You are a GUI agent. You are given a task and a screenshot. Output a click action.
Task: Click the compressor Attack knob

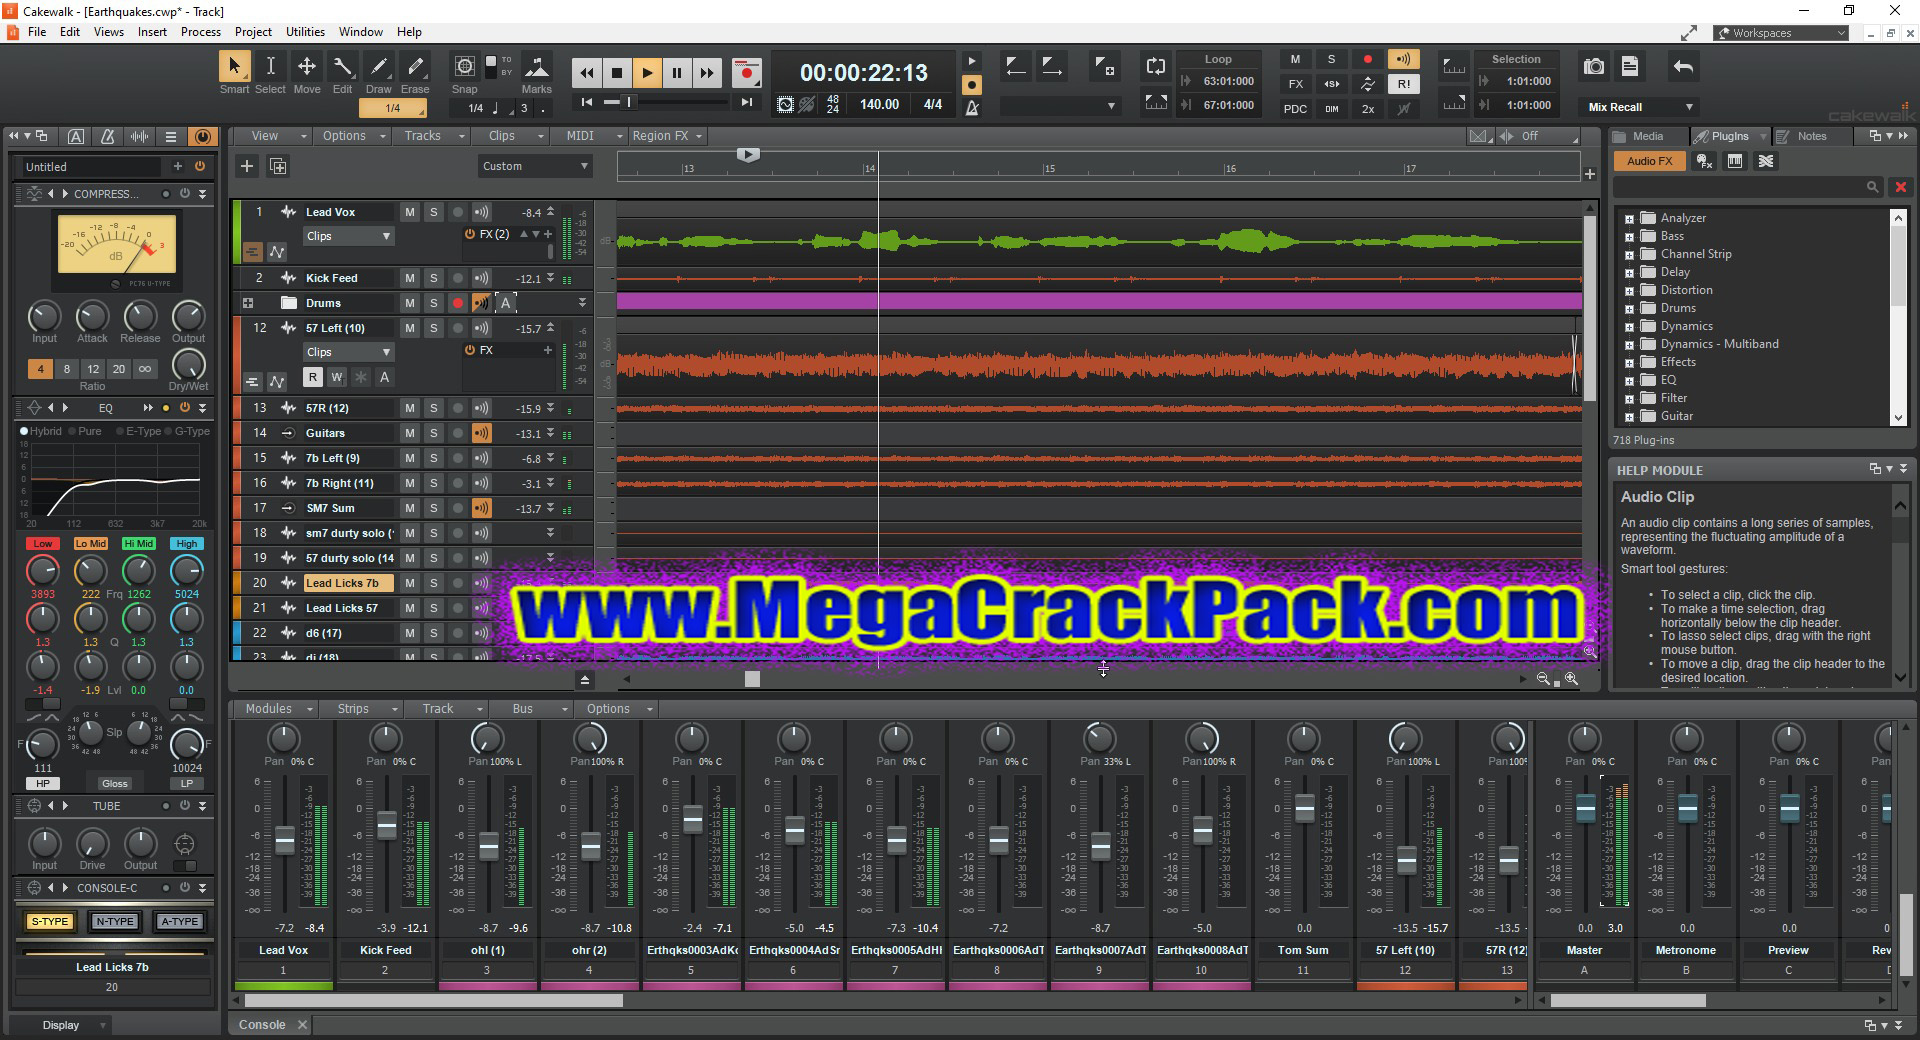click(92, 316)
